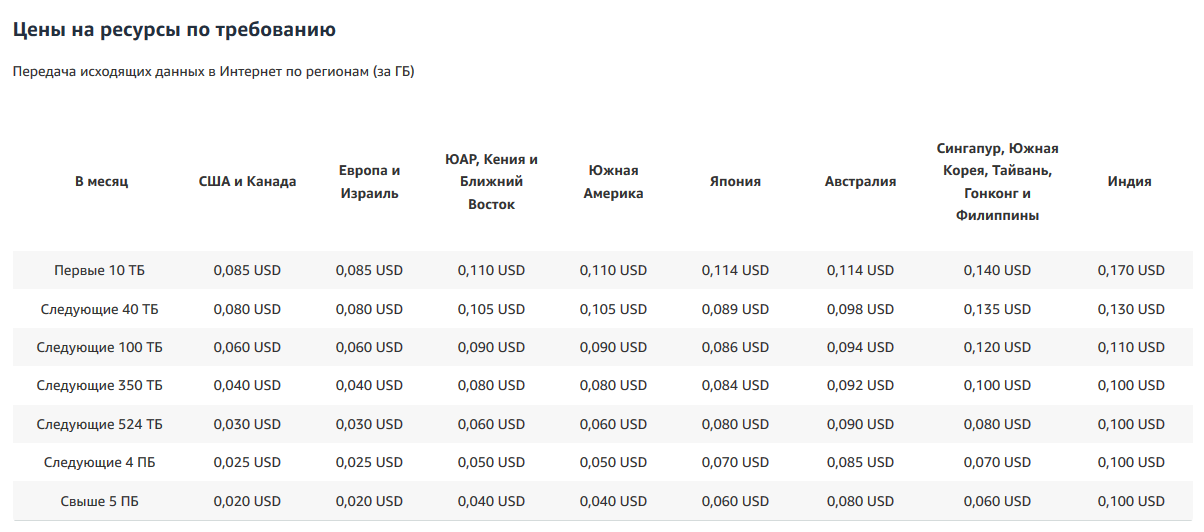Select the 'Первые 10 ТБ' row label
1204x532 pixels.
pyautogui.click(x=100, y=270)
